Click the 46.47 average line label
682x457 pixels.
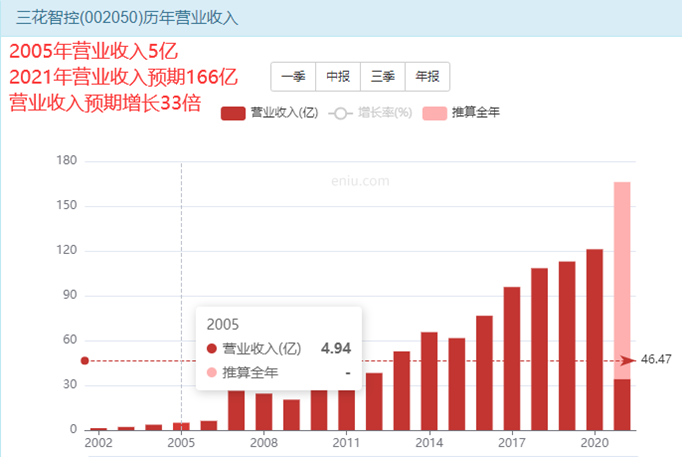[656, 359]
